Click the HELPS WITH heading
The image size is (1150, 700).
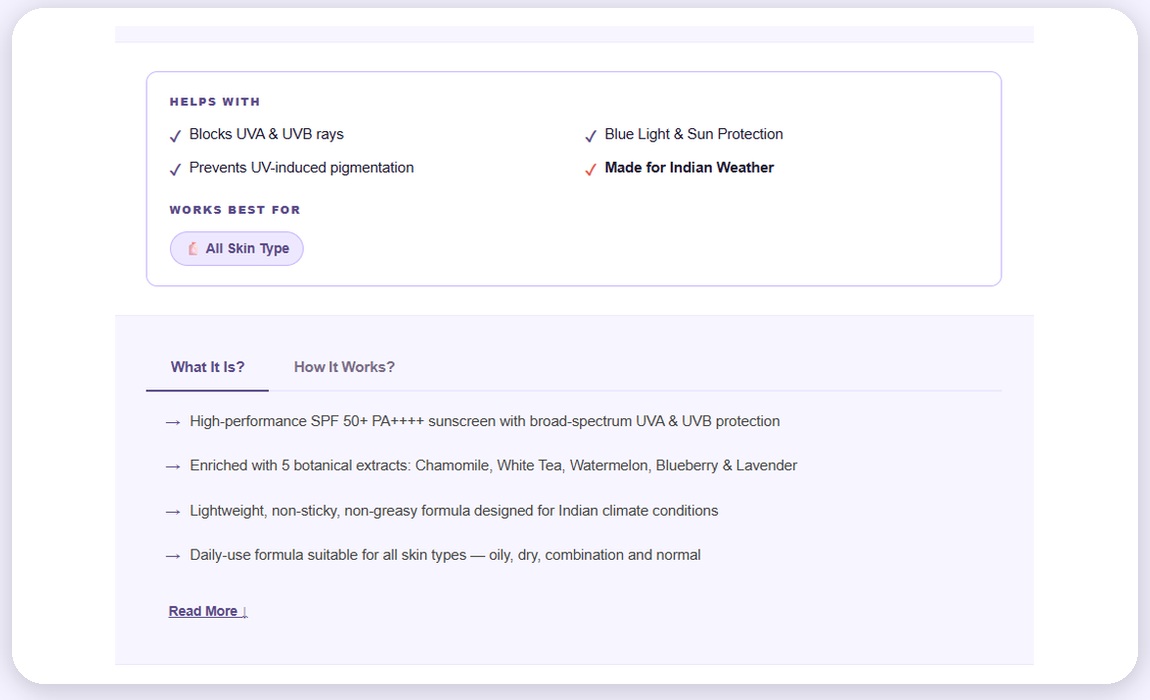pyautogui.click(x=215, y=102)
